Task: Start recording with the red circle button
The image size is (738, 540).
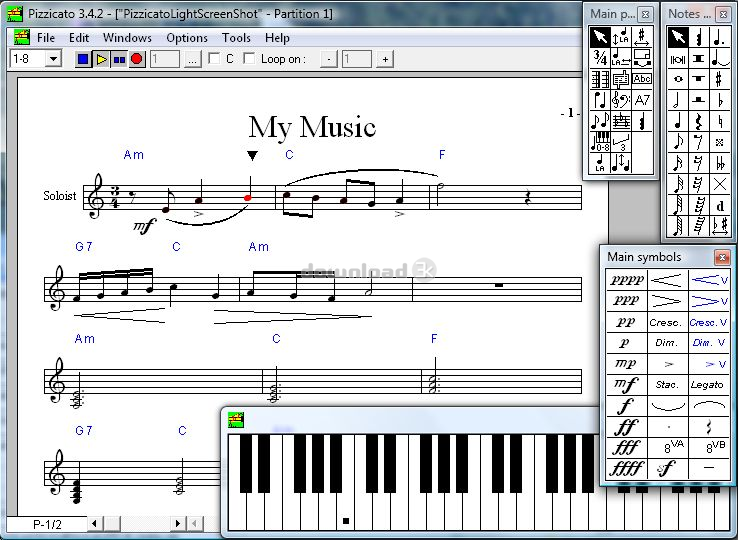Action: 137,59
